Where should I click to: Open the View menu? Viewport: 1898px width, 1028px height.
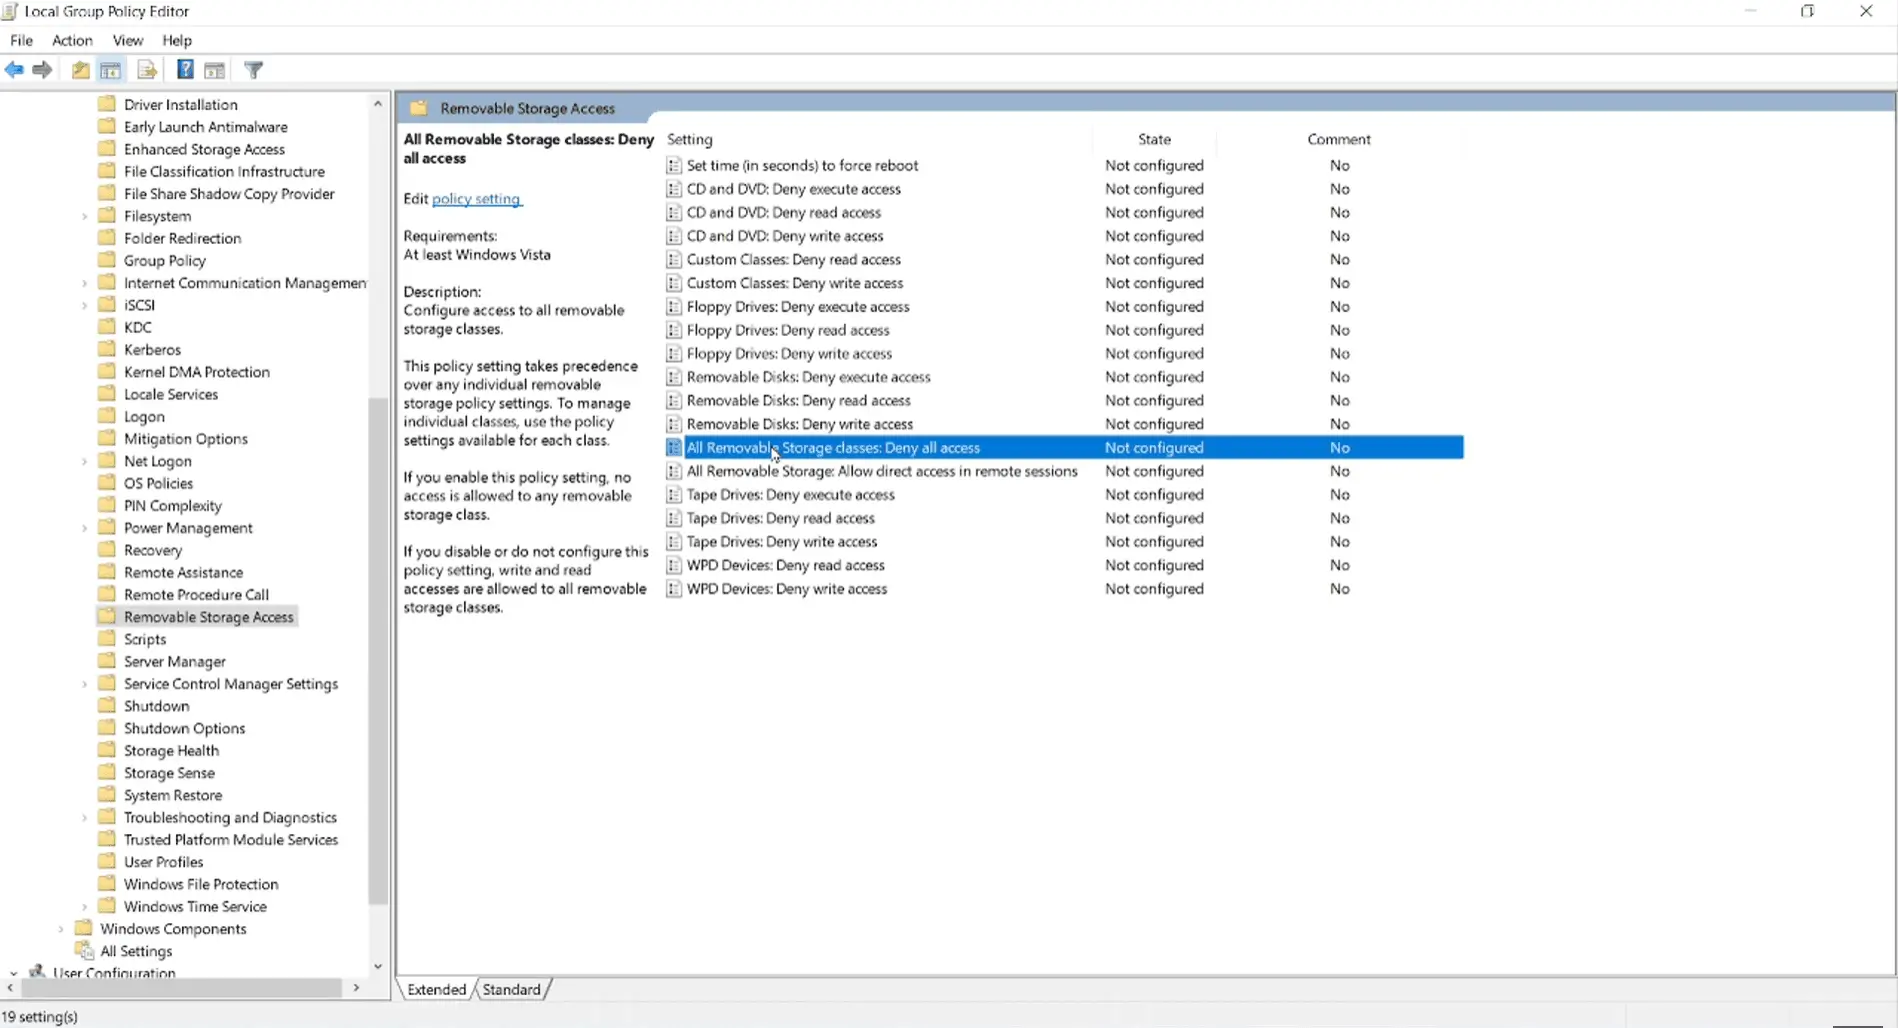pyautogui.click(x=127, y=40)
